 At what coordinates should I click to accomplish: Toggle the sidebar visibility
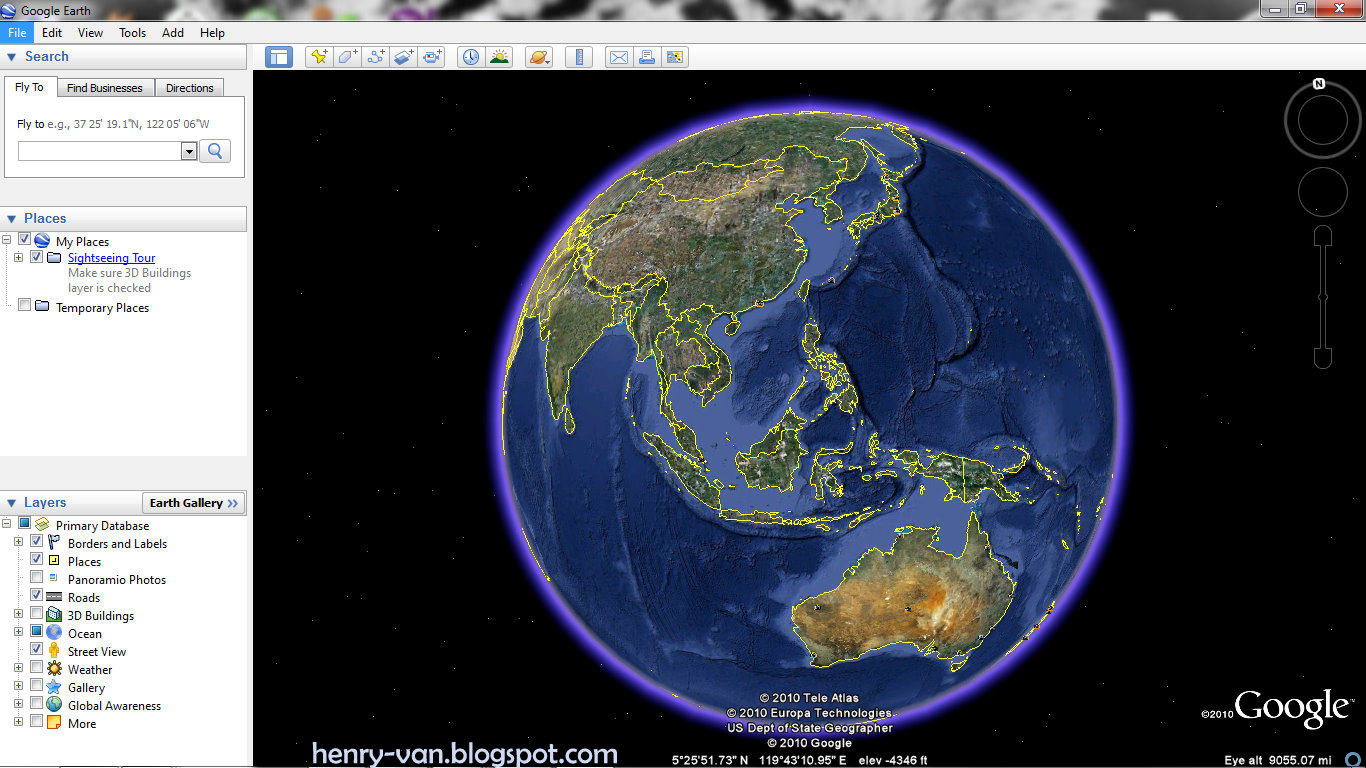point(278,57)
